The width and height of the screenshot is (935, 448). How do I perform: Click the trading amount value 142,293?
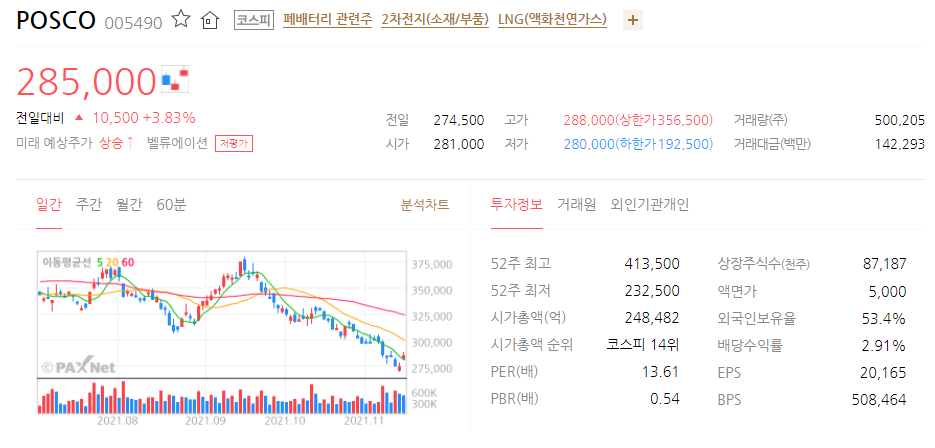[x=899, y=144]
